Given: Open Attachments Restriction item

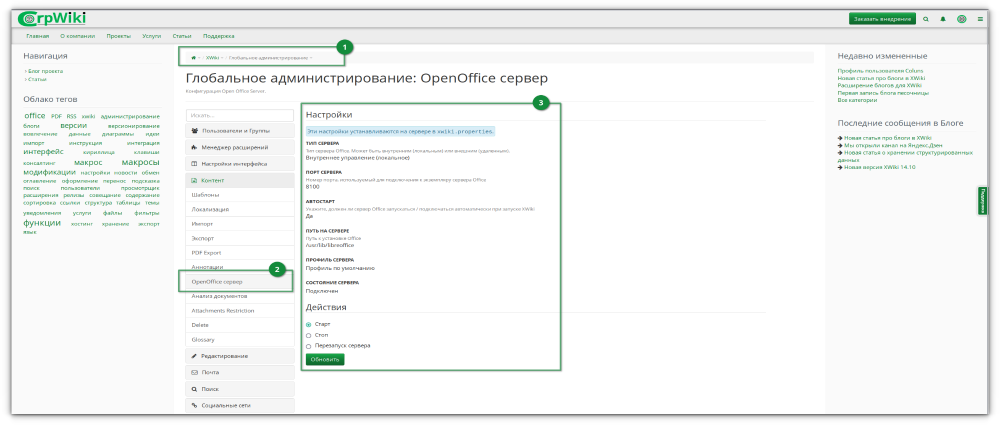Looking at the screenshot, I should (x=240, y=311).
